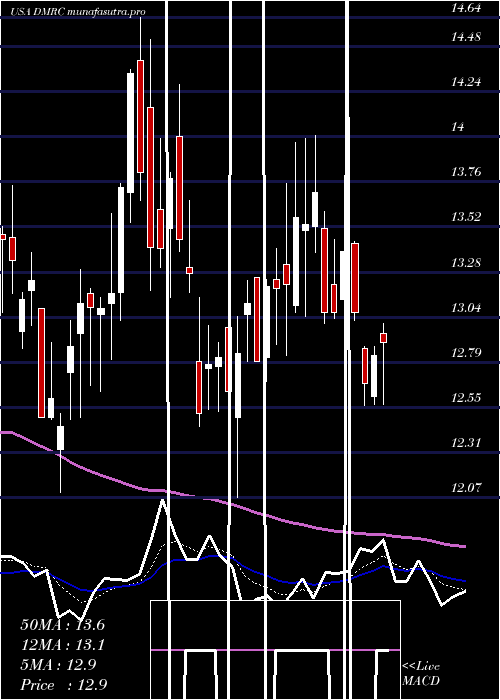
Task: Click the 12.55 price axis label
Action: 466,397
